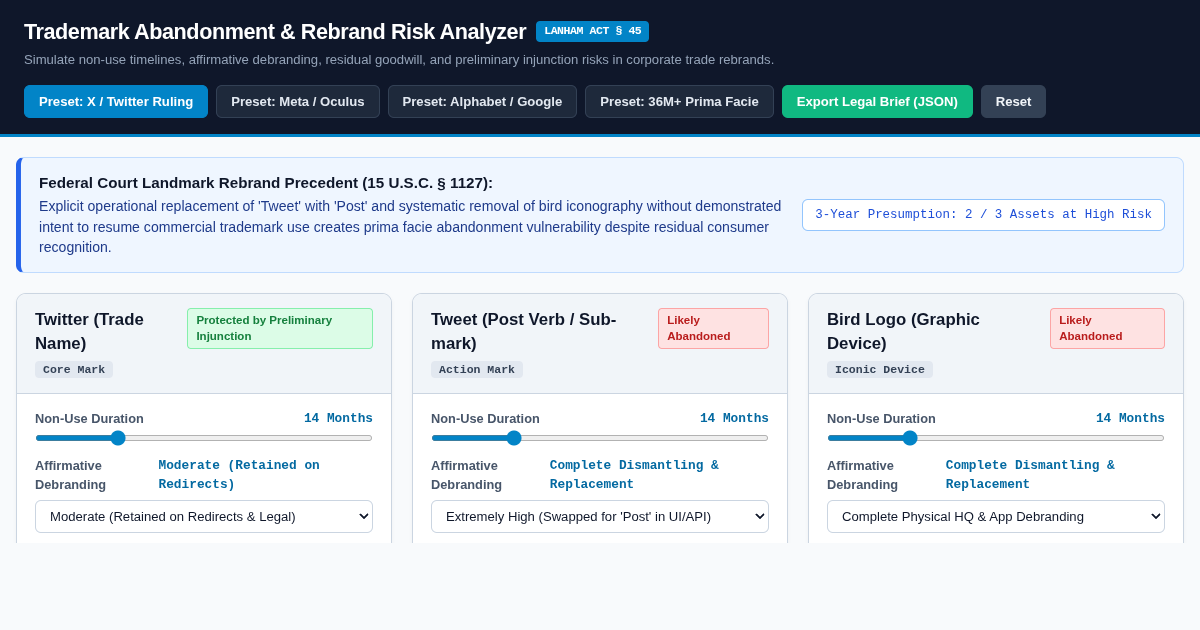Click Bird Logo 'Complete Dismantling & Replacement' value
The height and width of the screenshot is (630, 1200).
click(1030, 475)
